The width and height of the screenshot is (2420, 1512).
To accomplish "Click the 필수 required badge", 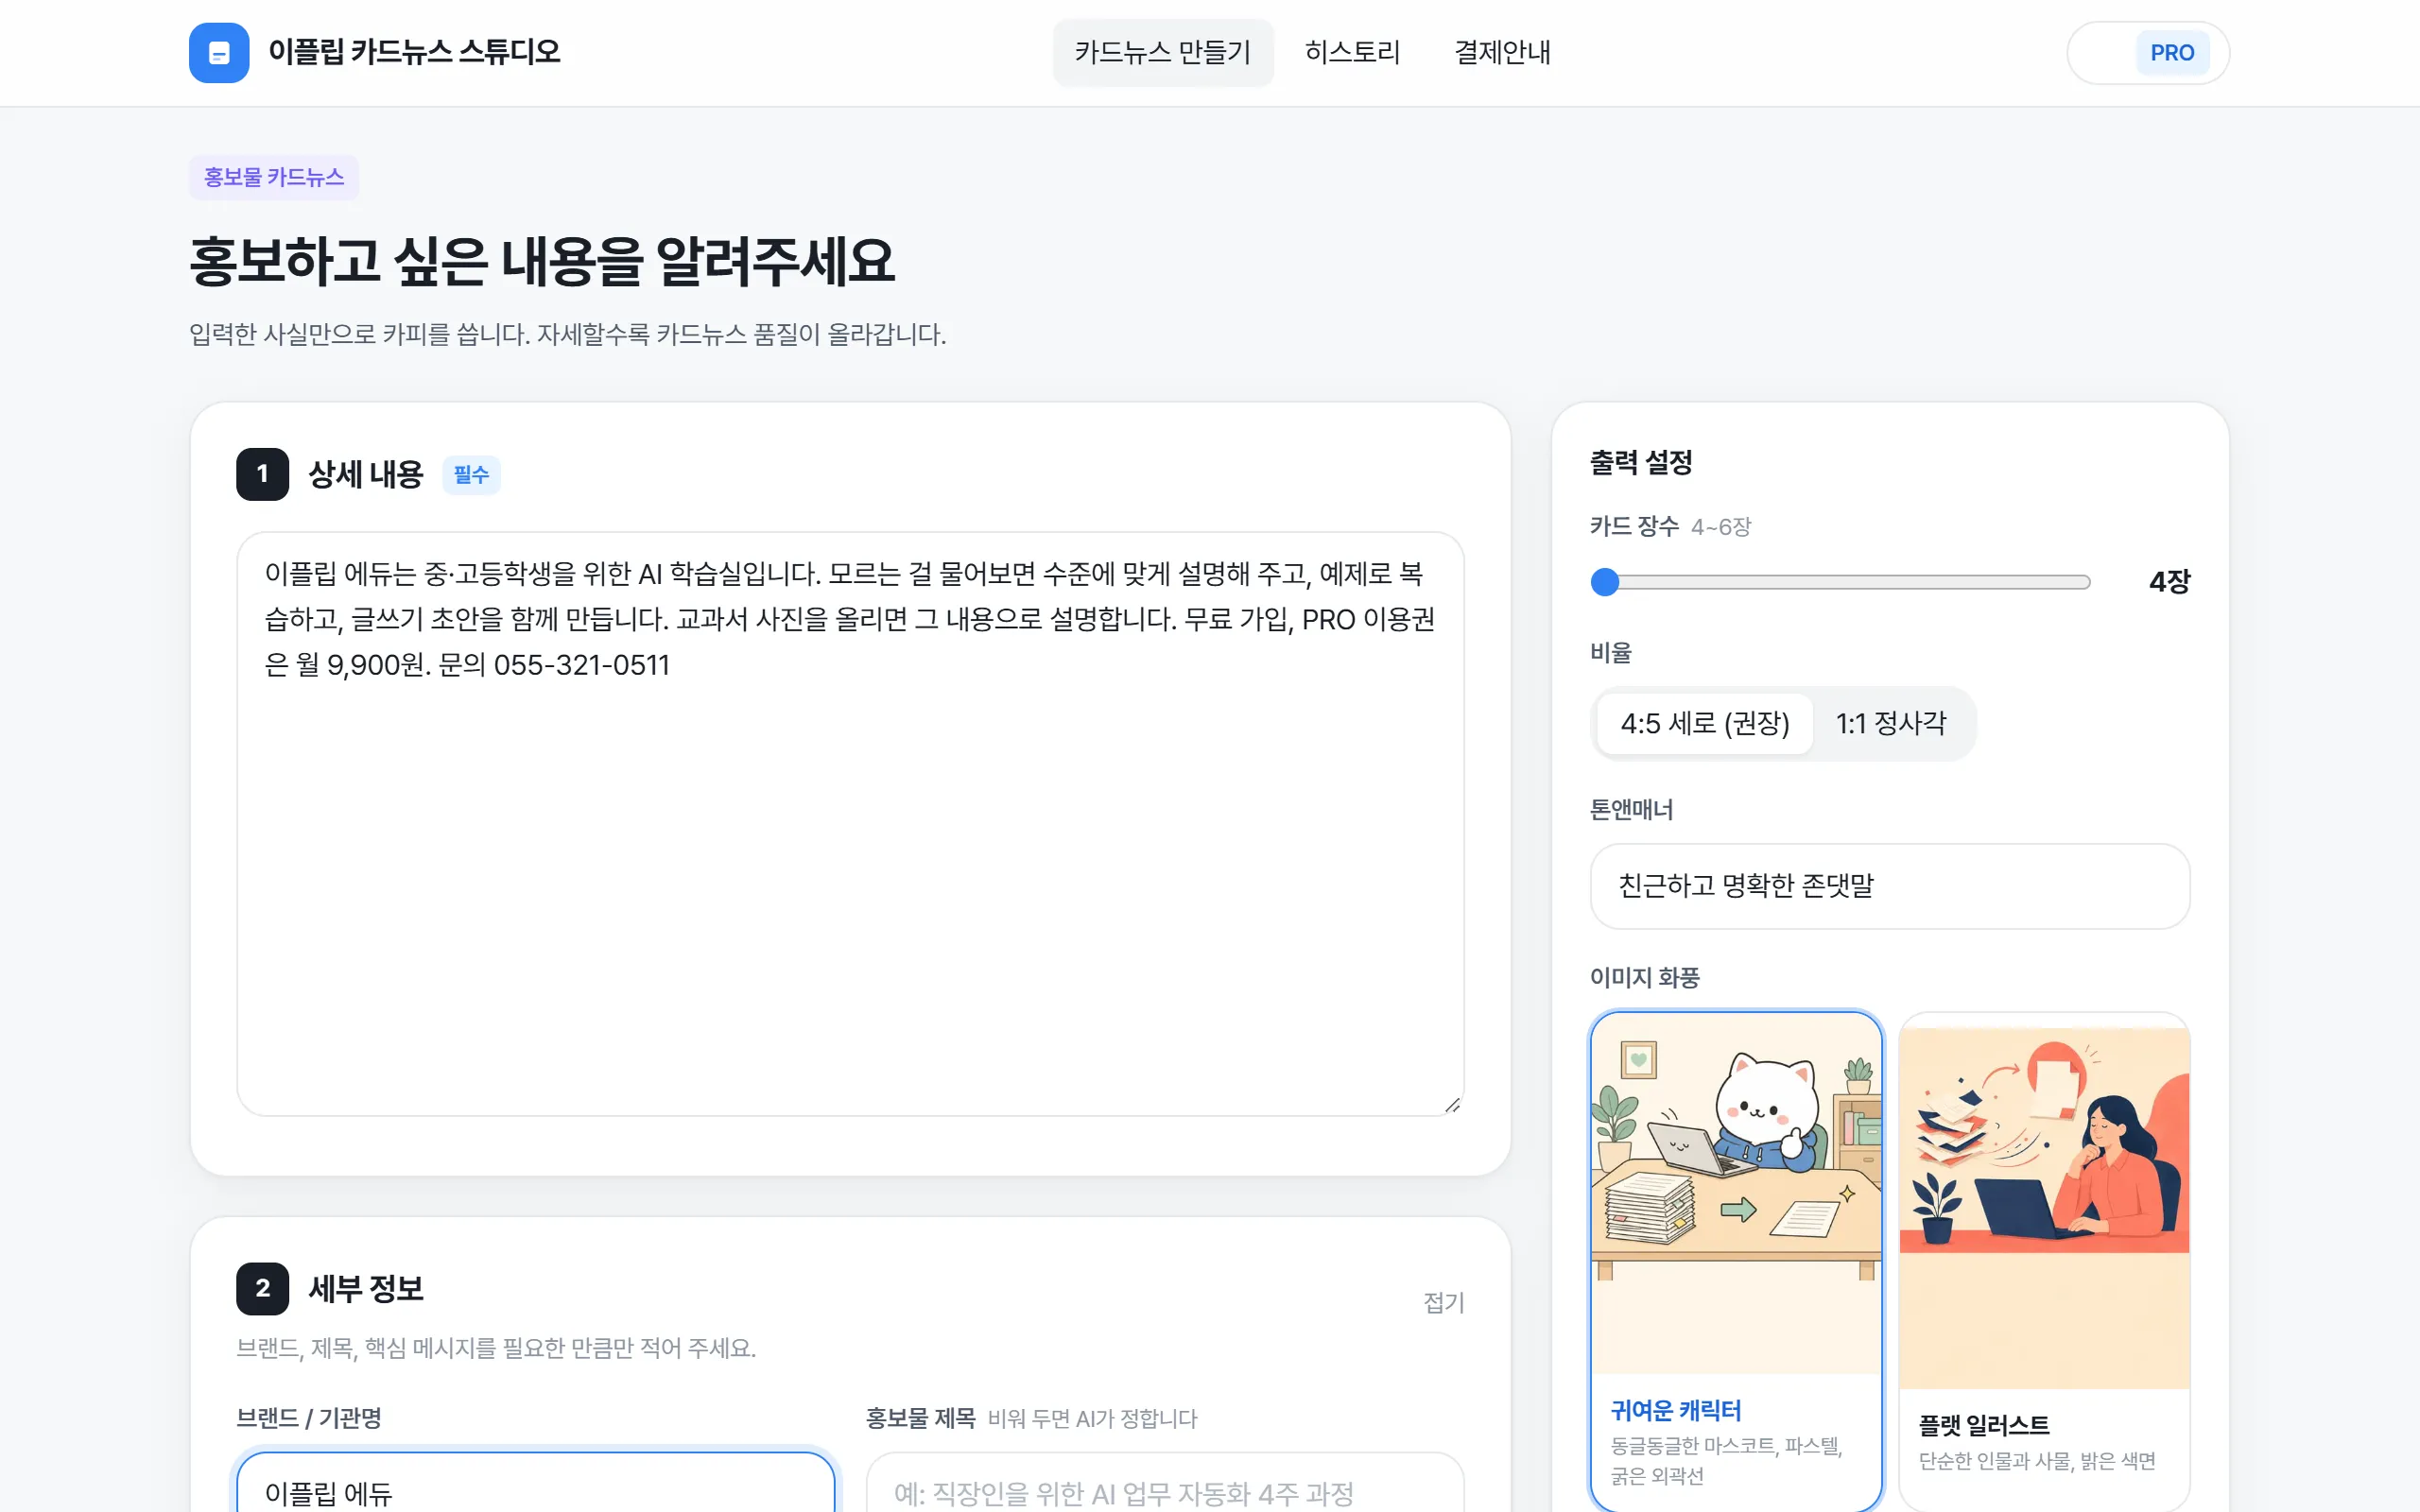I will 471,474.
